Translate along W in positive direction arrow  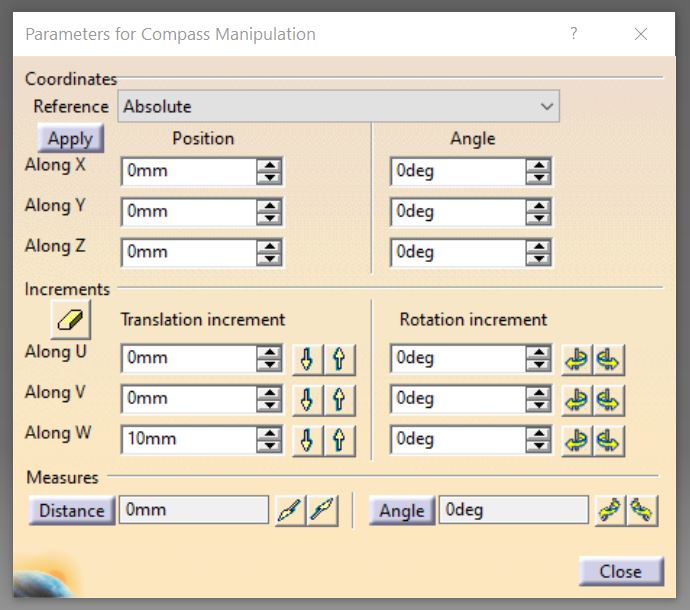[x=340, y=440]
